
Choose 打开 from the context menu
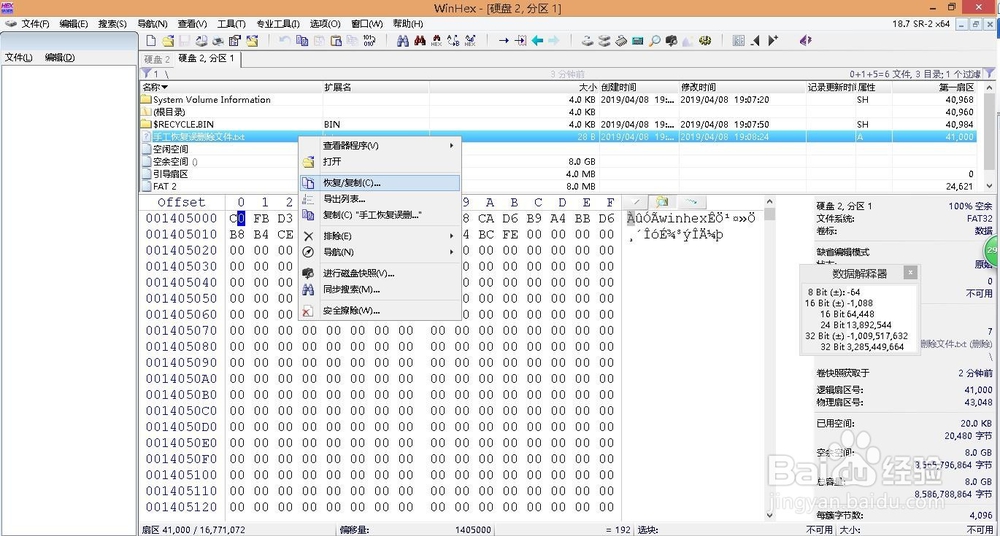[x=380, y=161]
